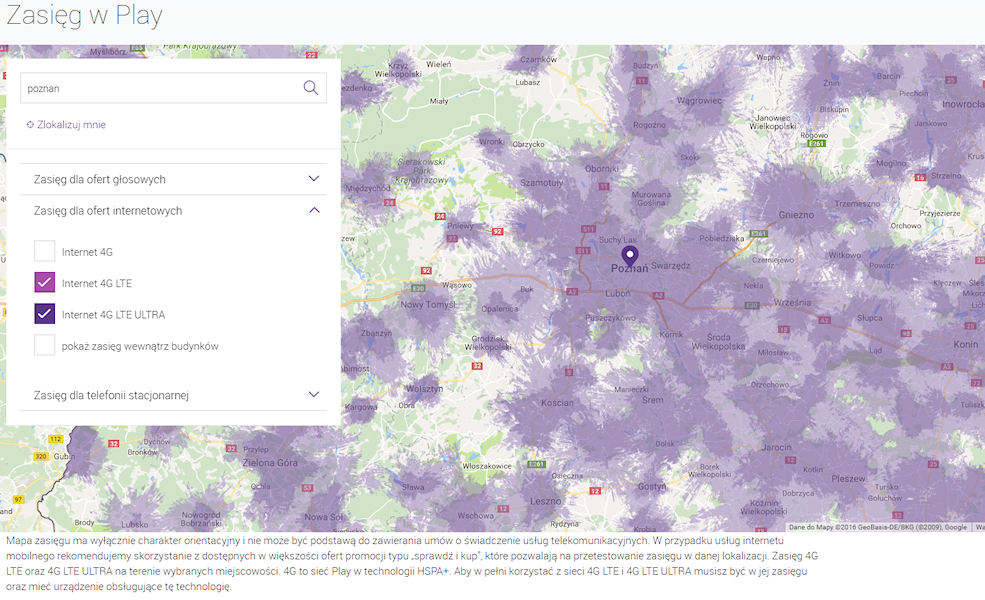Enable the Internet 4G checkbox

[45, 251]
